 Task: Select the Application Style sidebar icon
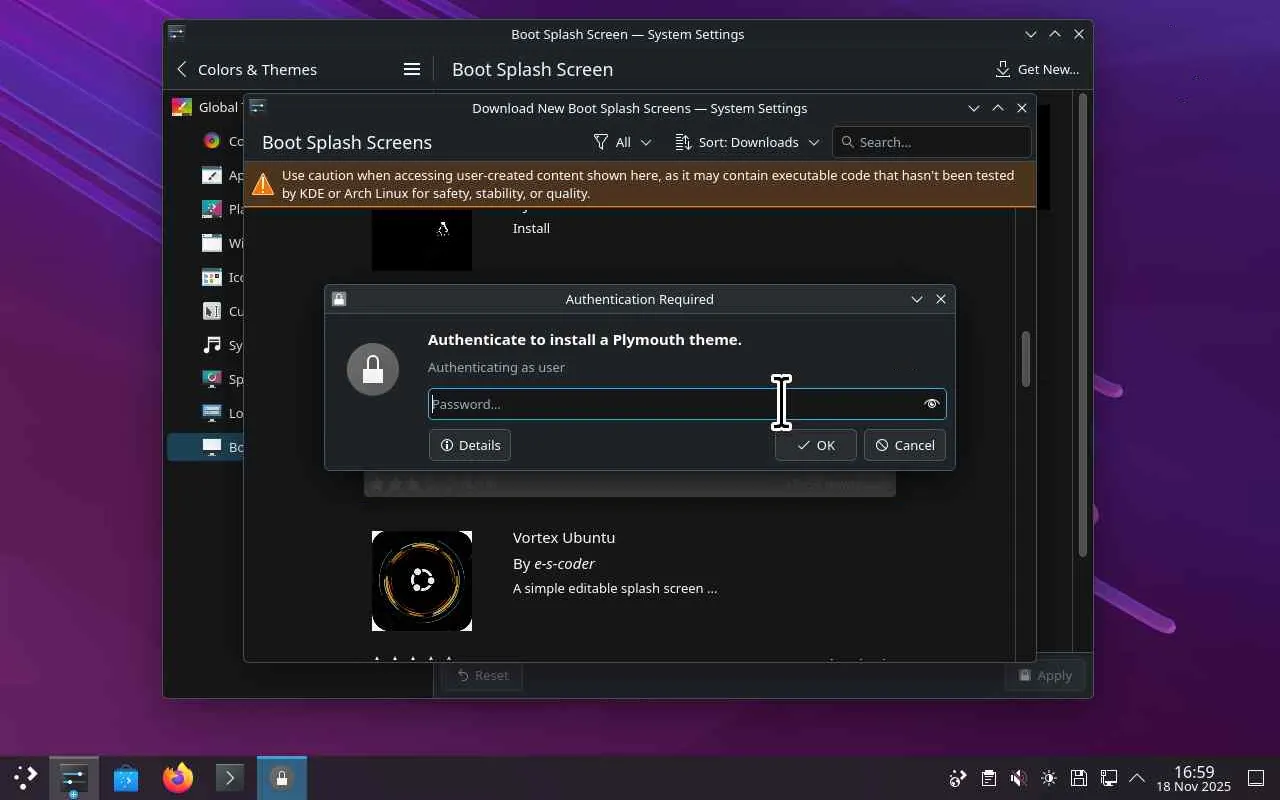212,175
